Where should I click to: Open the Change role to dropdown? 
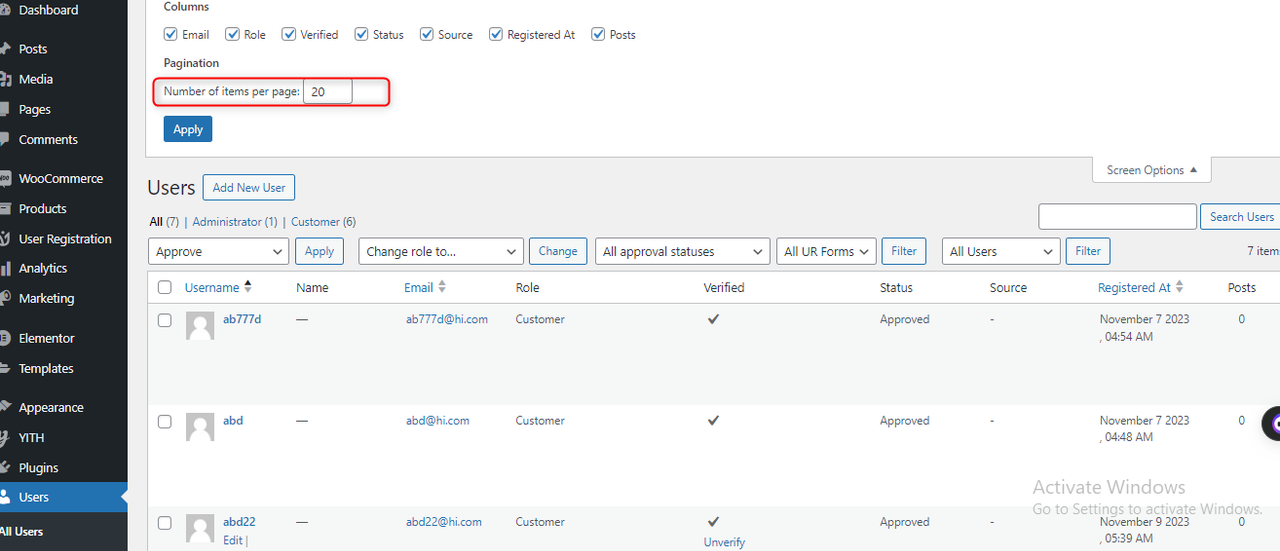[441, 252]
